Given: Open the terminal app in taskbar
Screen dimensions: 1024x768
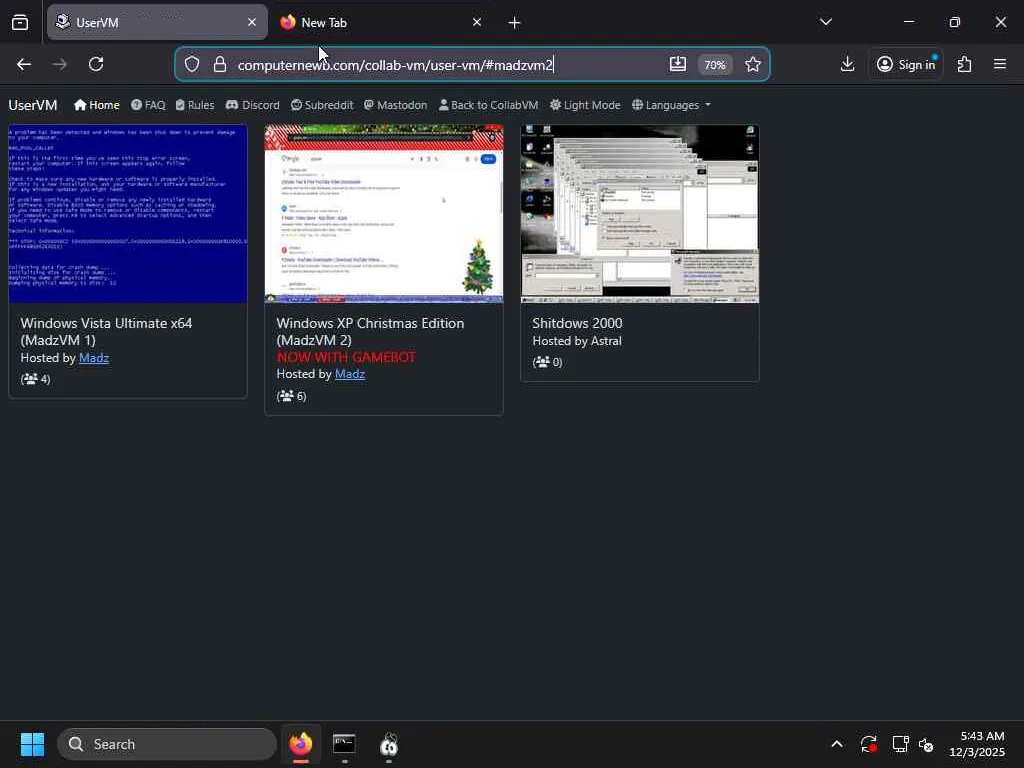Looking at the screenshot, I should pyautogui.click(x=344, y=744).
